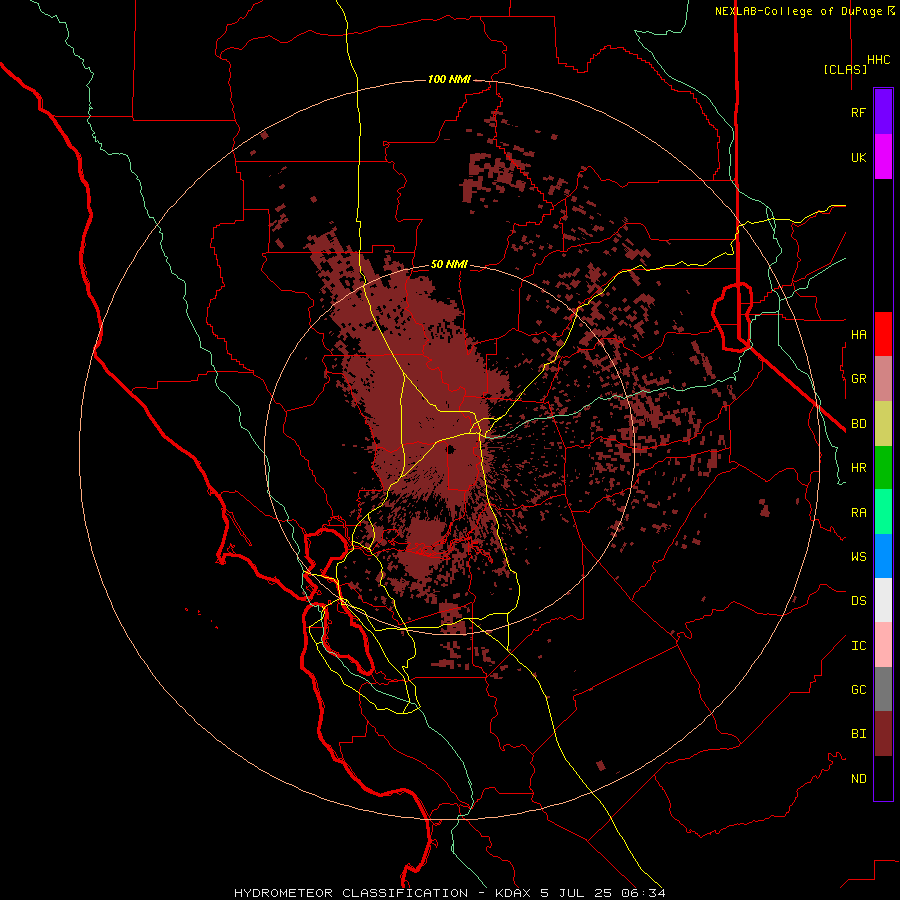The image size is (900, 900).
Task: Click the NEXLAB-College of DuPage credit text
Action: point(799,11)
